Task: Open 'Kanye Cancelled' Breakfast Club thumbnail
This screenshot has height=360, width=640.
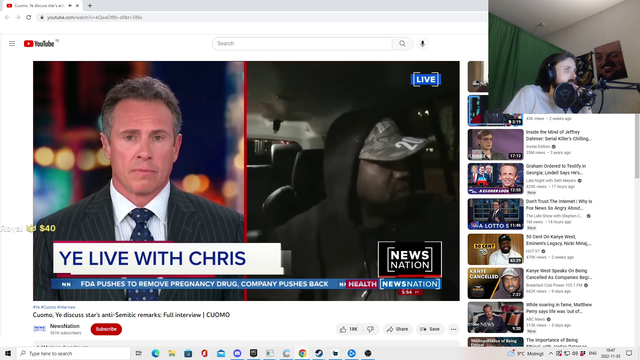Action: [x=496, y=283]
